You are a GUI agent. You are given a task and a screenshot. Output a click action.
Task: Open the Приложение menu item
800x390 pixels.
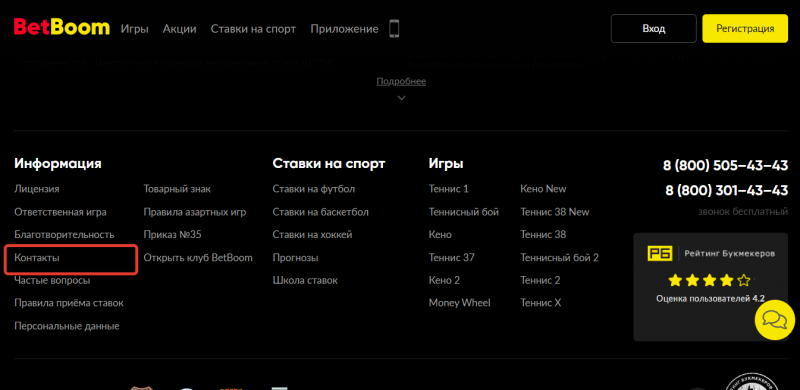pos(344,29)
